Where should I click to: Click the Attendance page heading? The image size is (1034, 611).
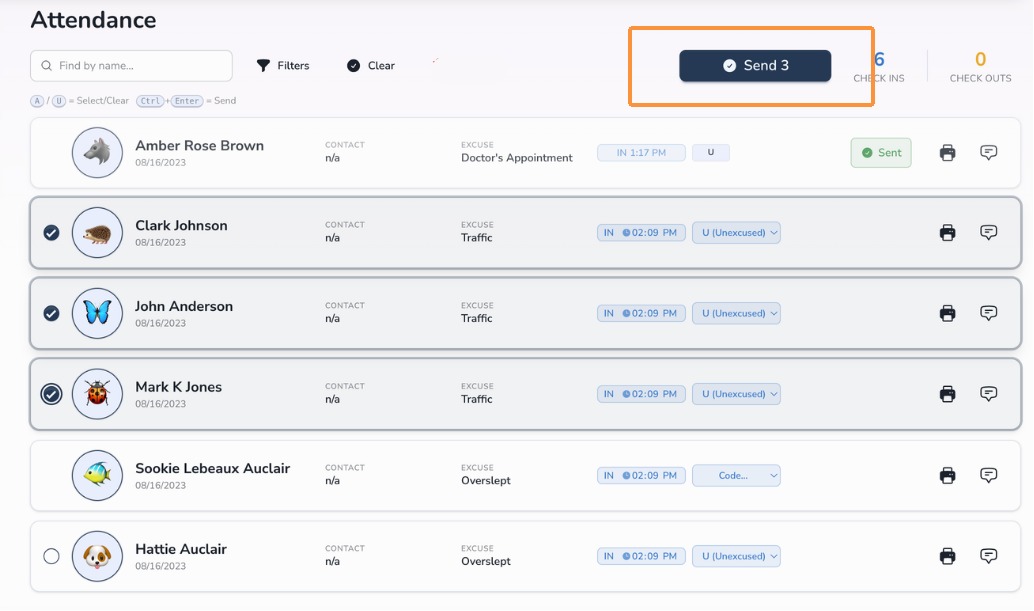click(93, 20)
